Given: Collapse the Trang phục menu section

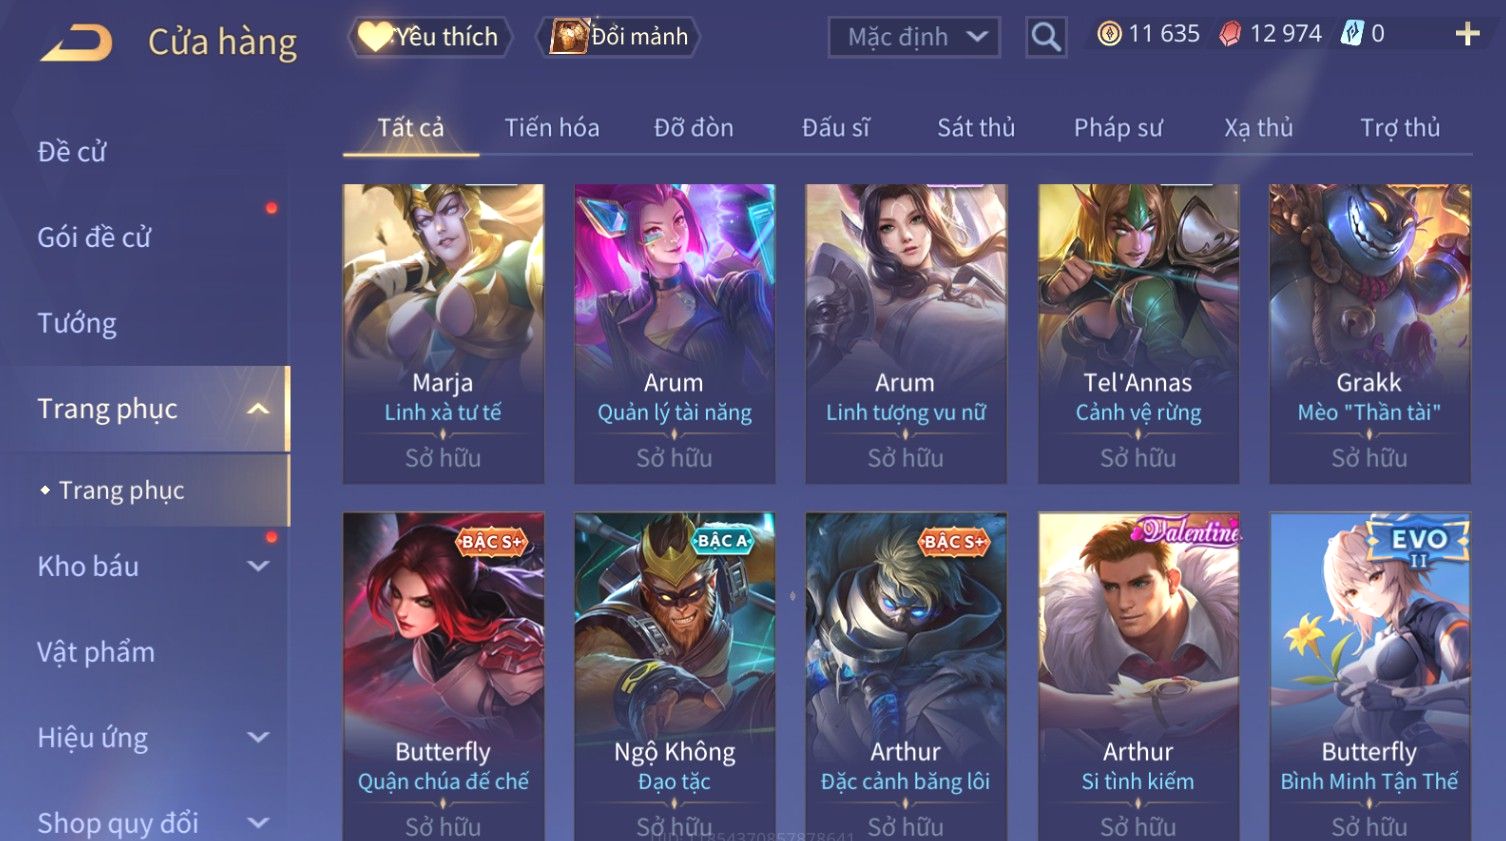Looking at the screenshot, I should [x=258, y=409].
